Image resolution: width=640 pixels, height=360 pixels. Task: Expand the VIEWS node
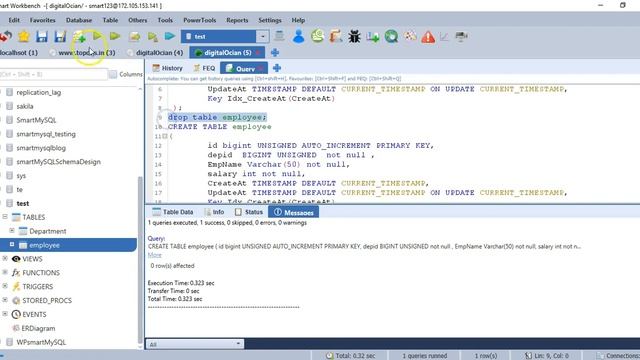(5, 258)
